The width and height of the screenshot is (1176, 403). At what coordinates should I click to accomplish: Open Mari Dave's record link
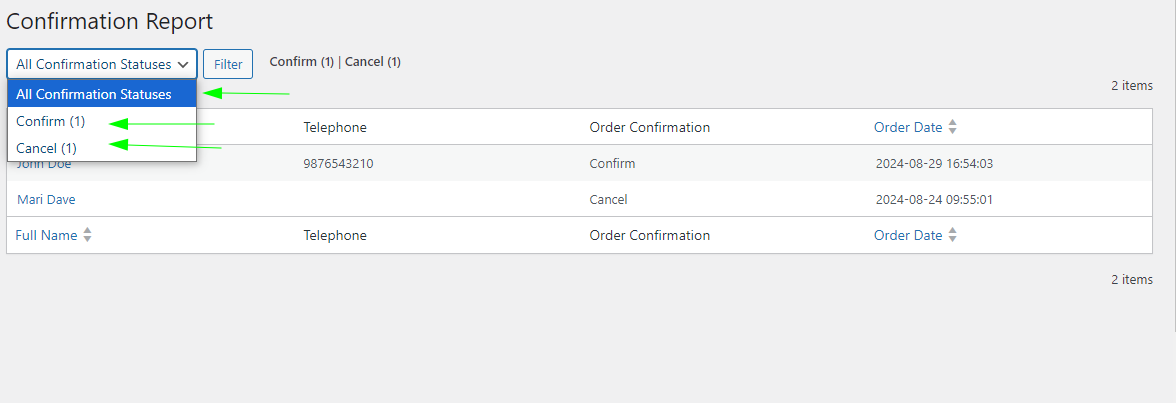[46, 199]
